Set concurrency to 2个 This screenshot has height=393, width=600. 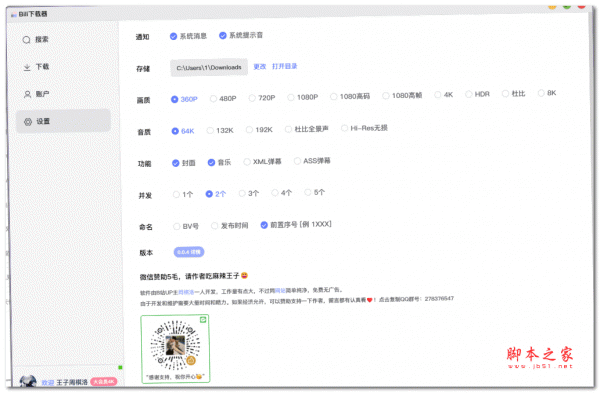[x=216, y=194]
